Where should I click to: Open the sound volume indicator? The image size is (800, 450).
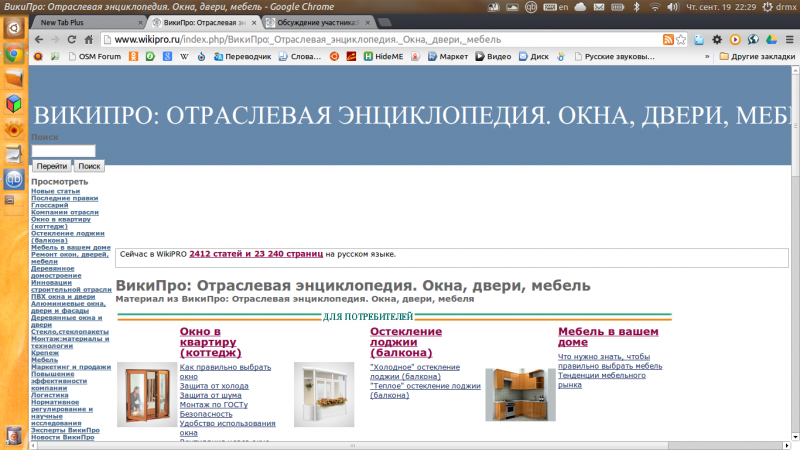673,7
